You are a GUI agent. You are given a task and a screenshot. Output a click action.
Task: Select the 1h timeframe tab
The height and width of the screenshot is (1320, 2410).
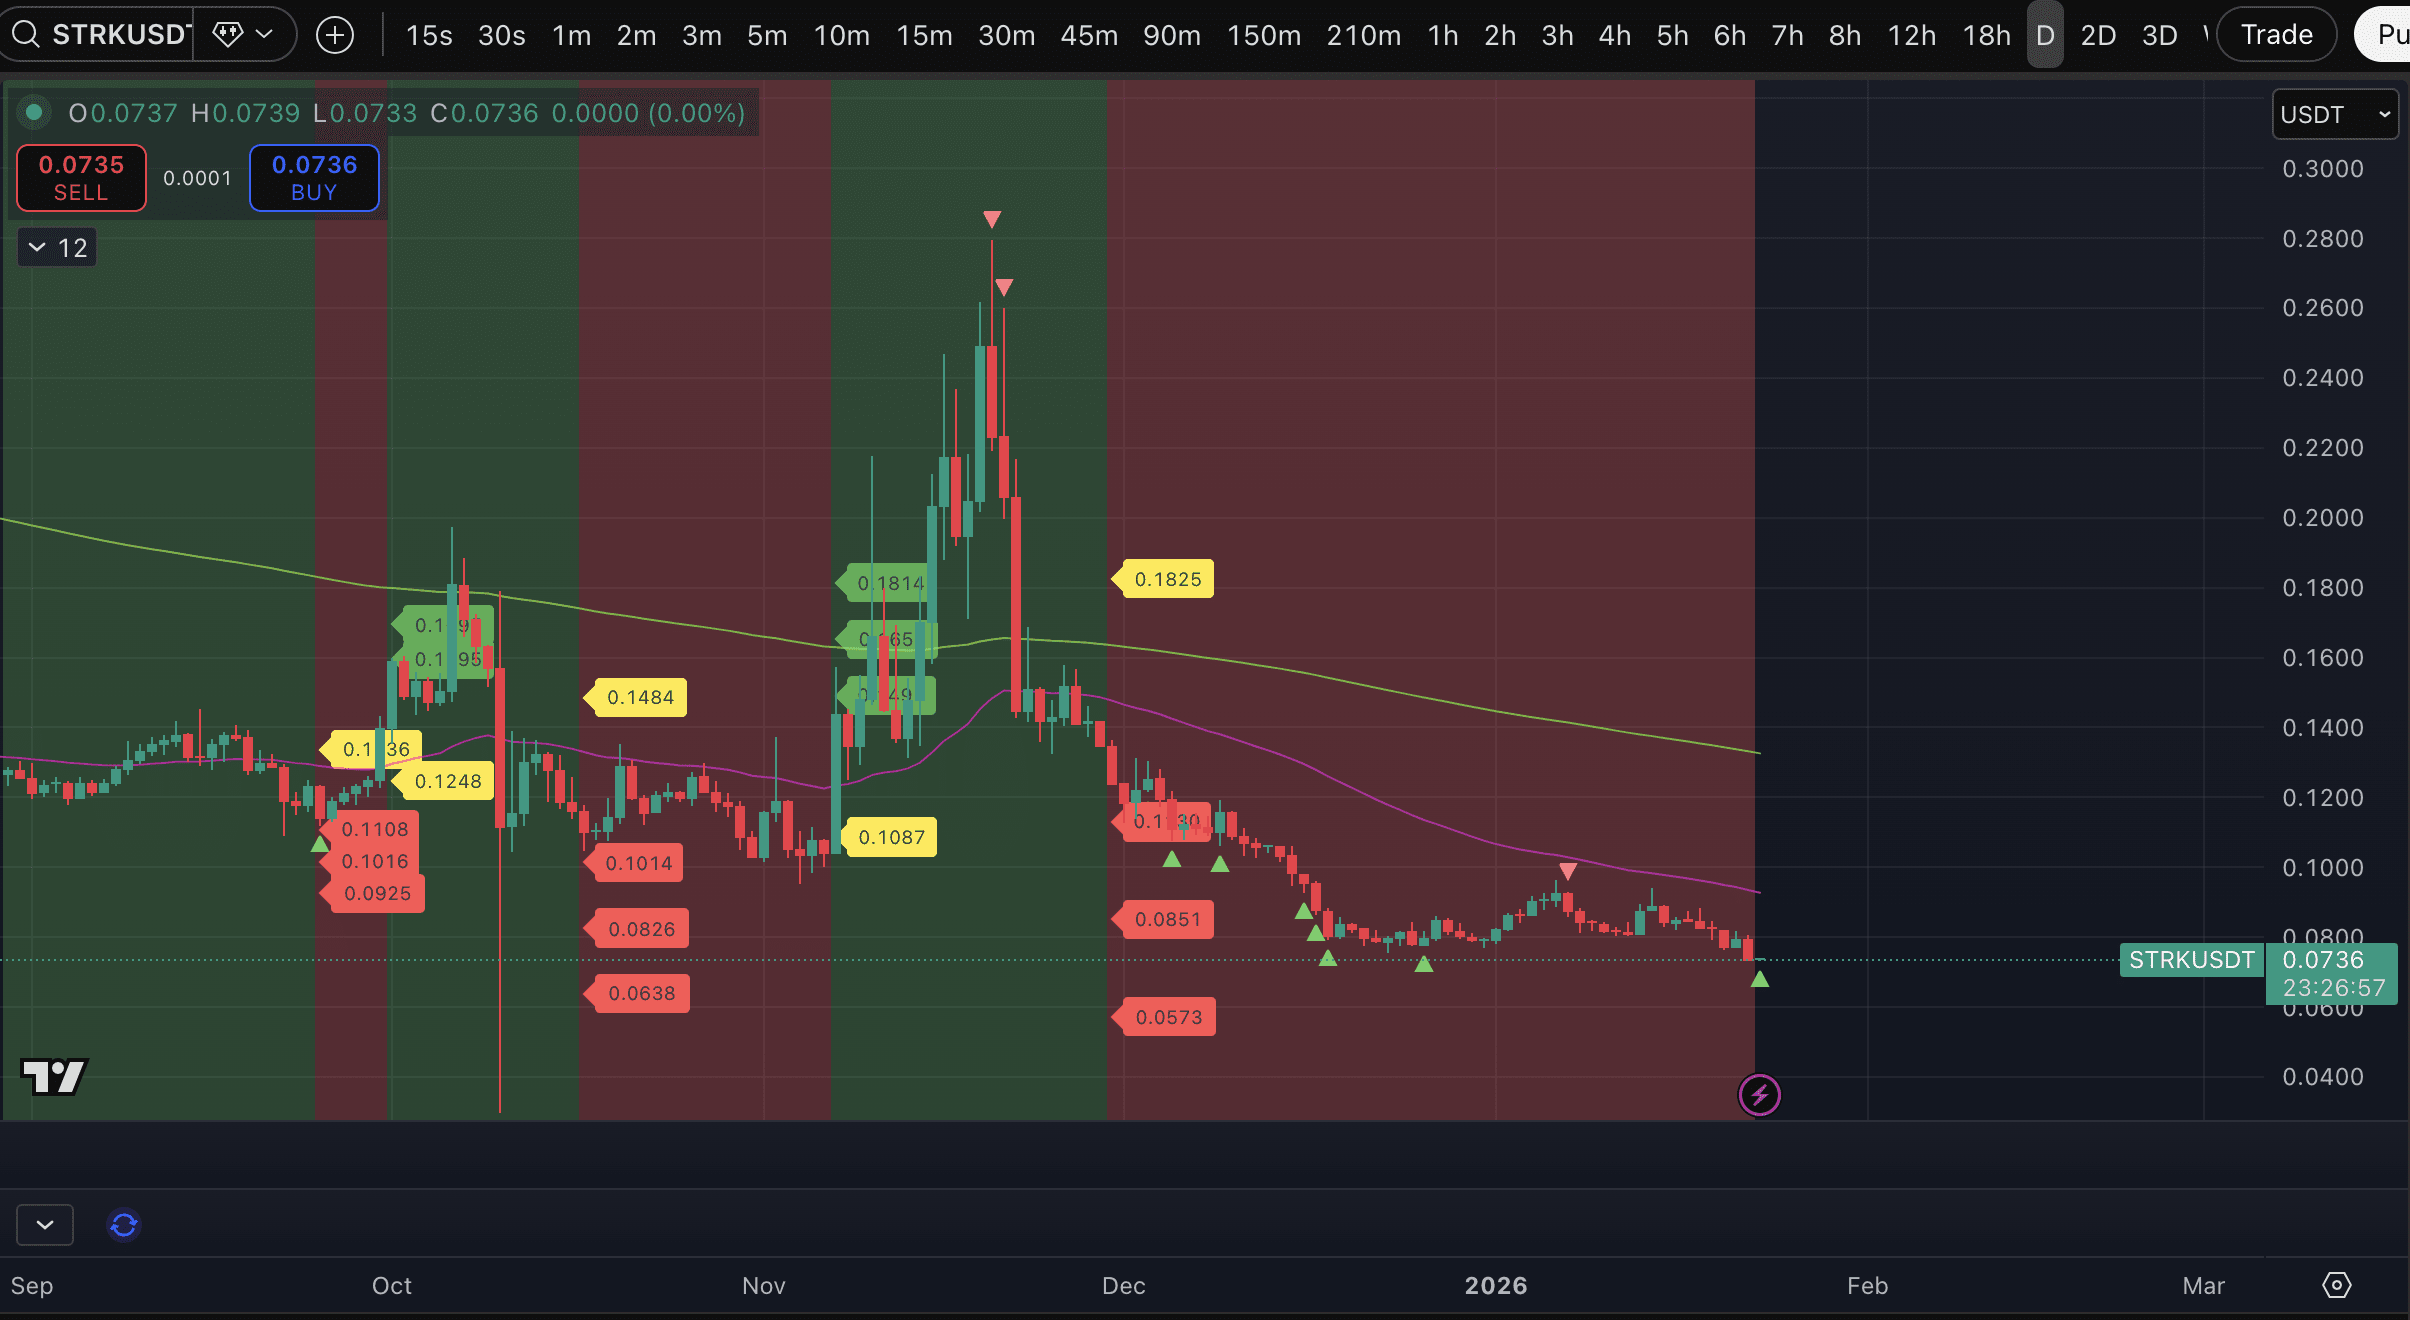pyautogui.click(x=1442, y=35)
